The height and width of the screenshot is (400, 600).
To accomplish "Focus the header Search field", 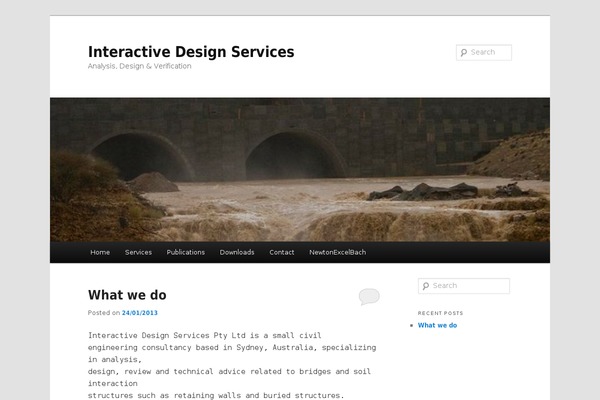I will [484, 52].
